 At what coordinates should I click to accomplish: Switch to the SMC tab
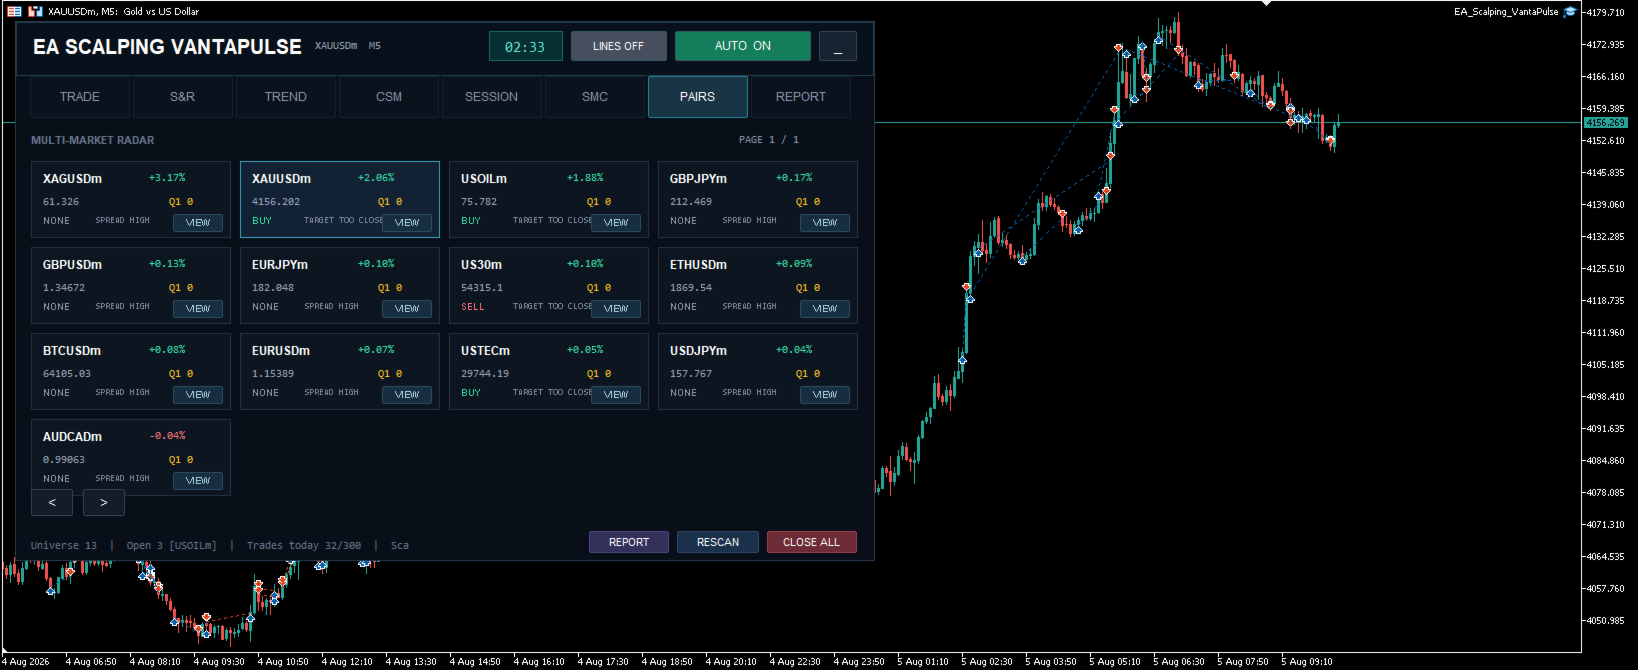tap(595, 97)
